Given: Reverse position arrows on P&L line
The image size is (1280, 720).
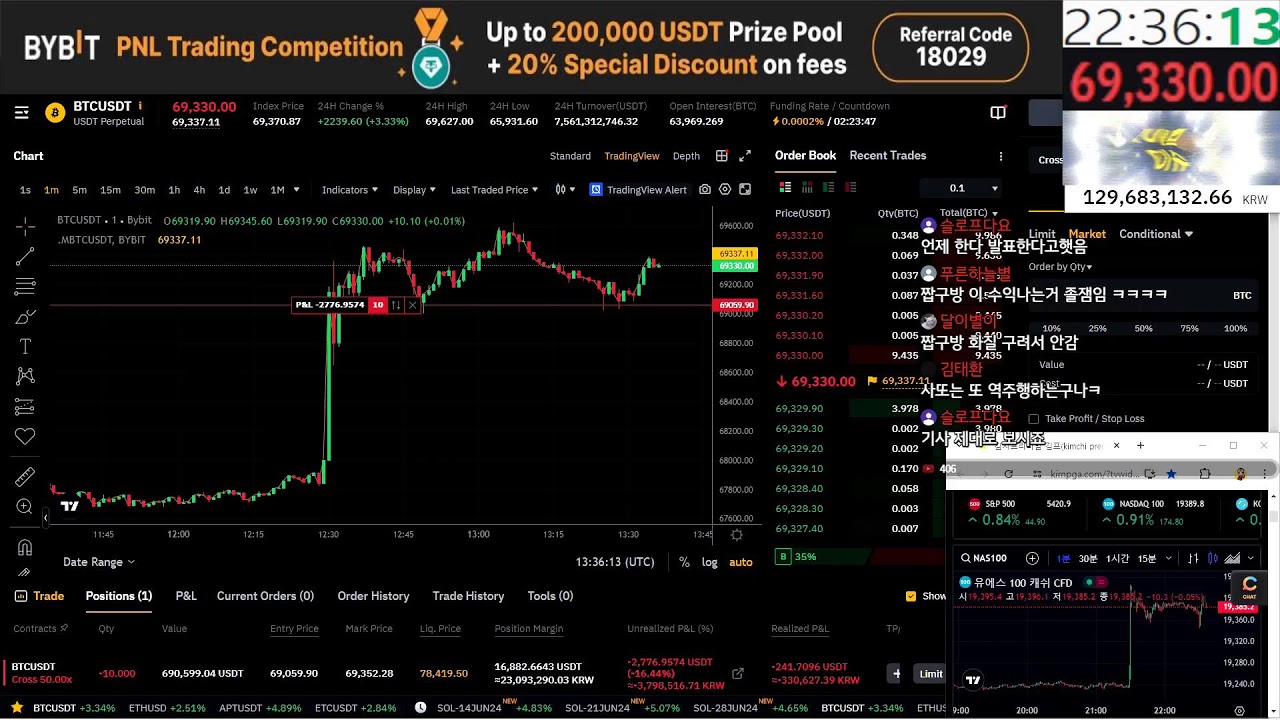Looking at the screenshot, I should [396, 305].
